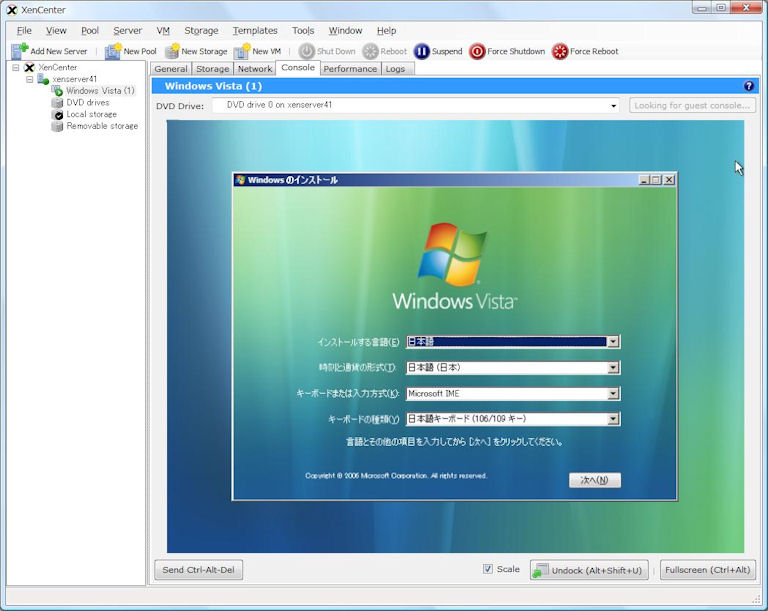Open the Help menu
768x611 pixels.
pos(386,30)
